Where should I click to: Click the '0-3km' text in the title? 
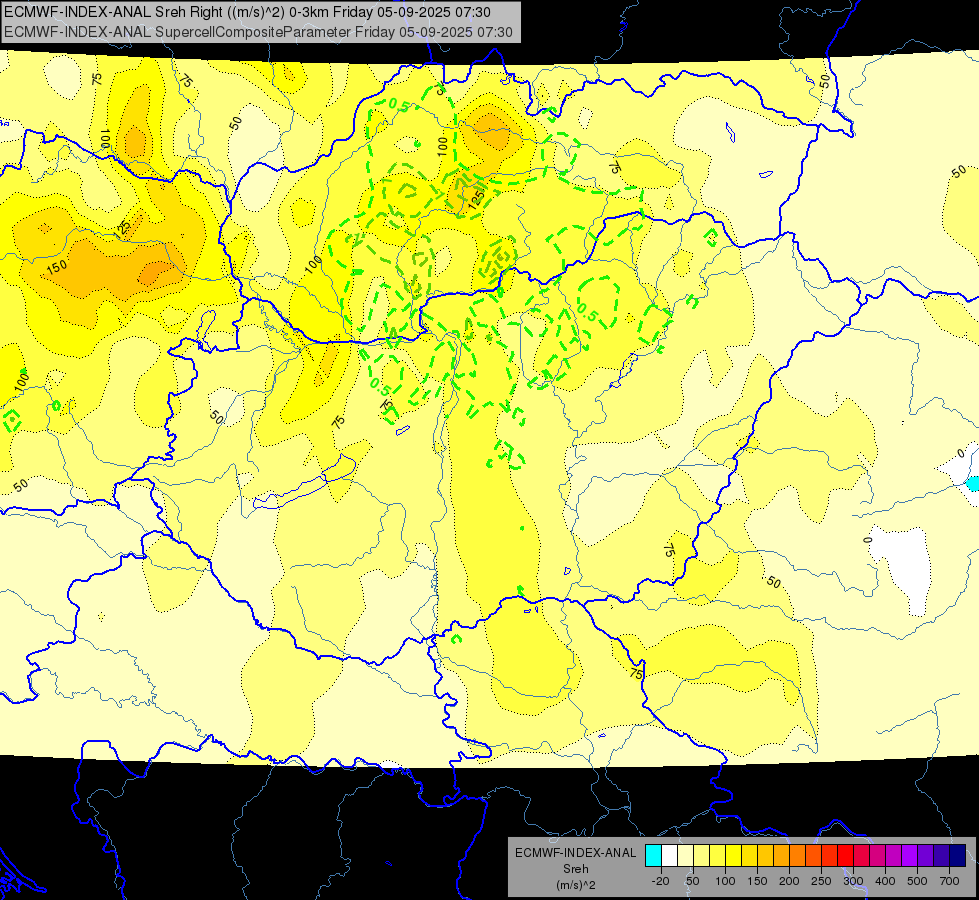point(308,12)
